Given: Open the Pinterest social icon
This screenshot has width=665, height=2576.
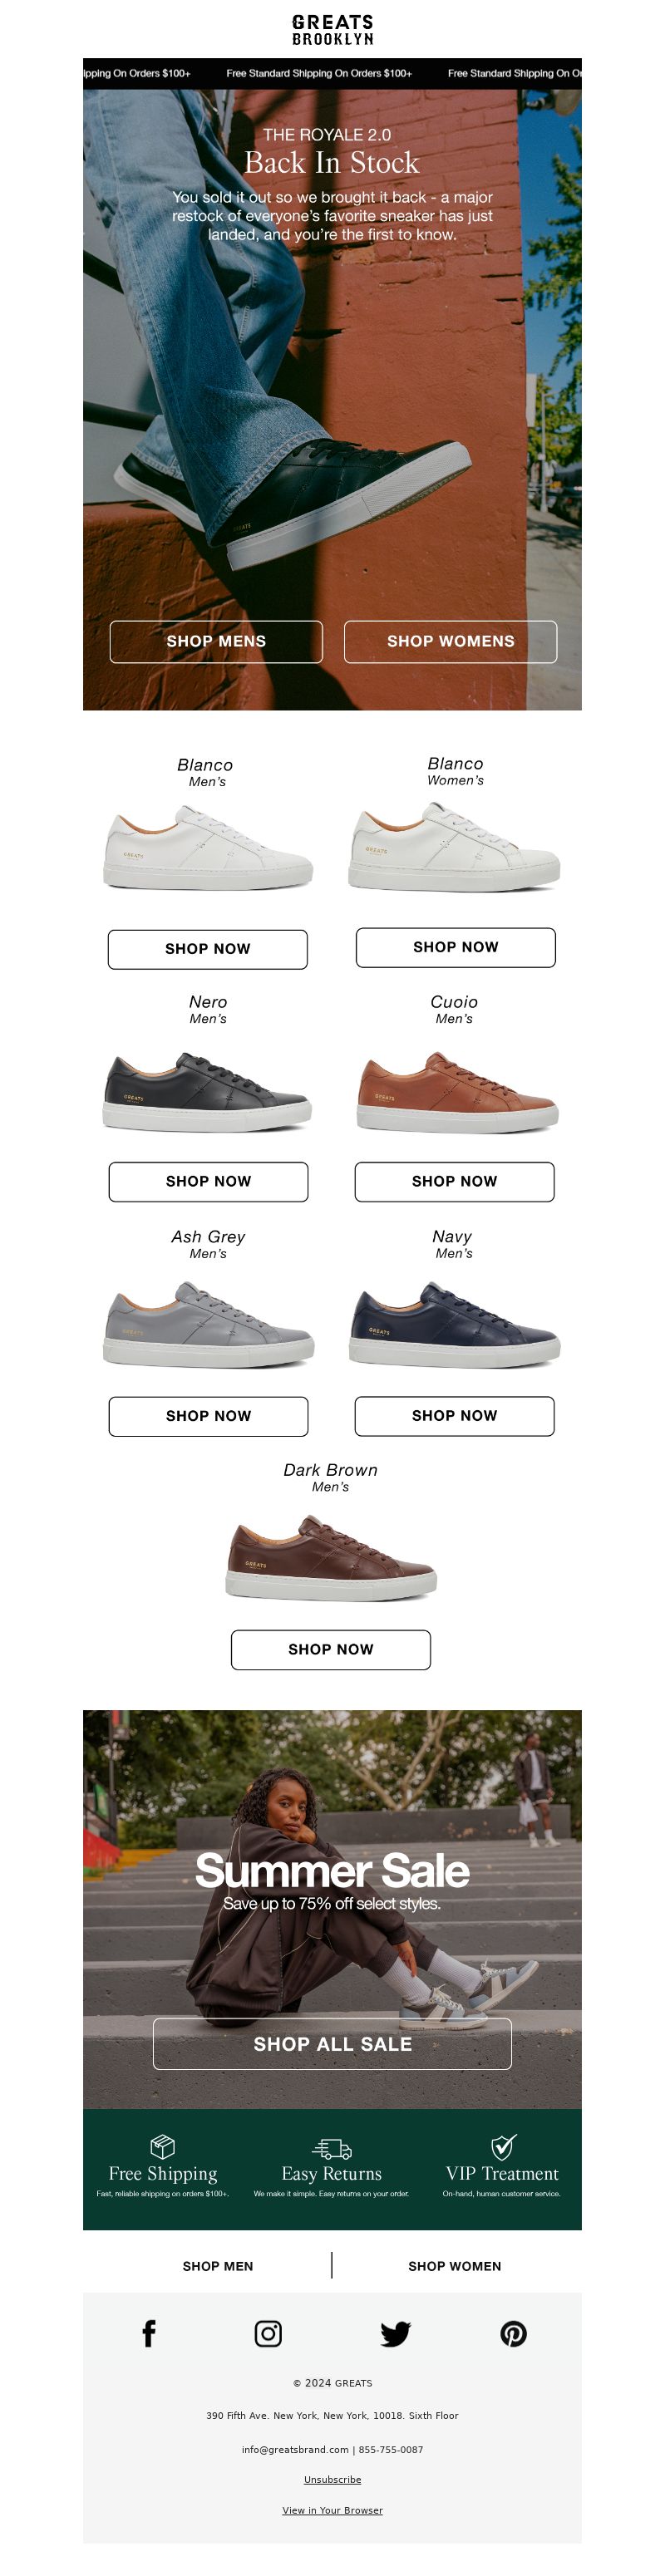Looking at the screenshot, I should (x=514, y=2333).
